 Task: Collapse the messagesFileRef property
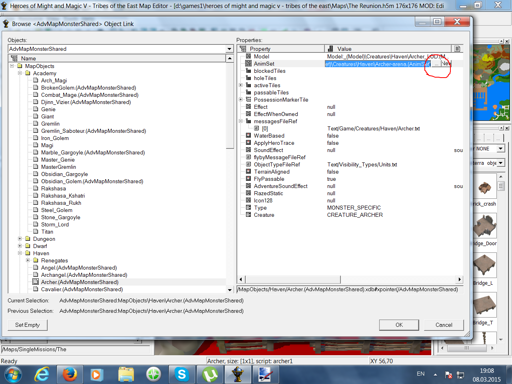point(241,121)
